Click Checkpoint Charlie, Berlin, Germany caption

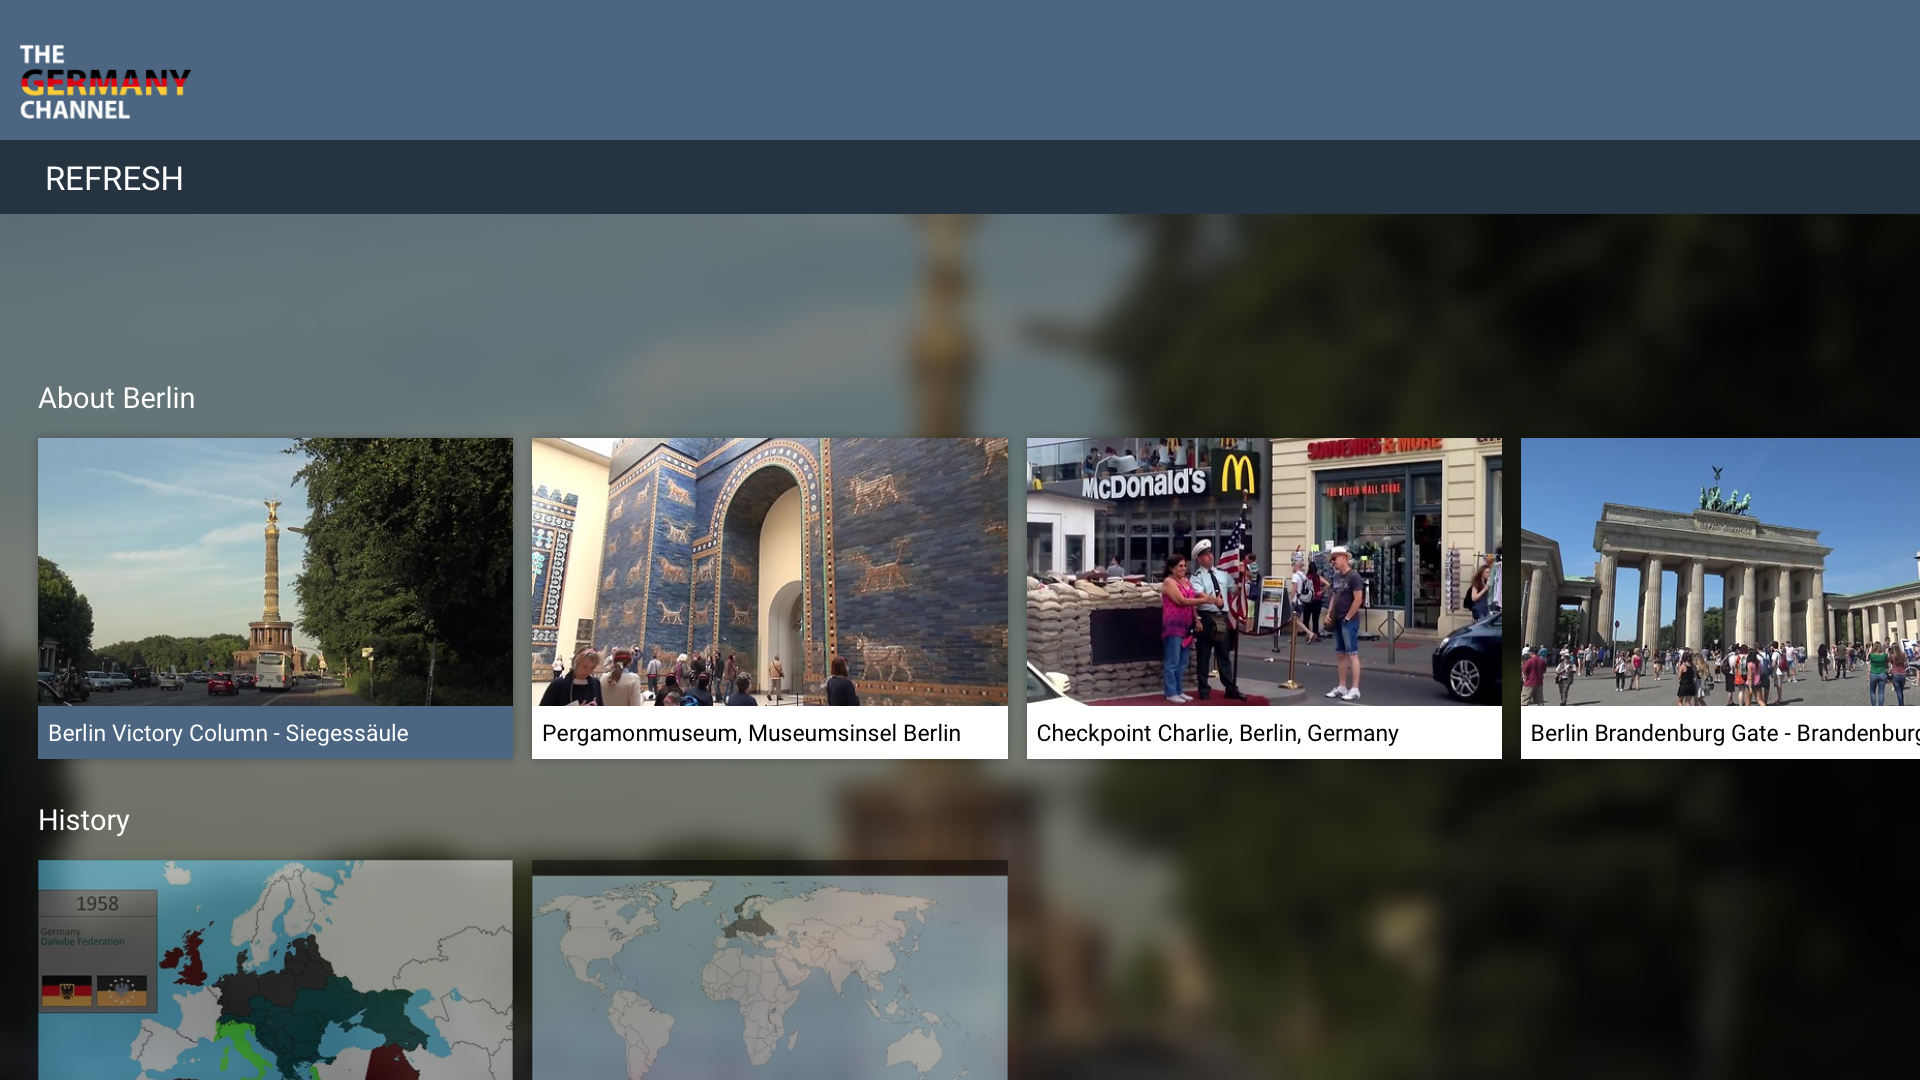1217,733
